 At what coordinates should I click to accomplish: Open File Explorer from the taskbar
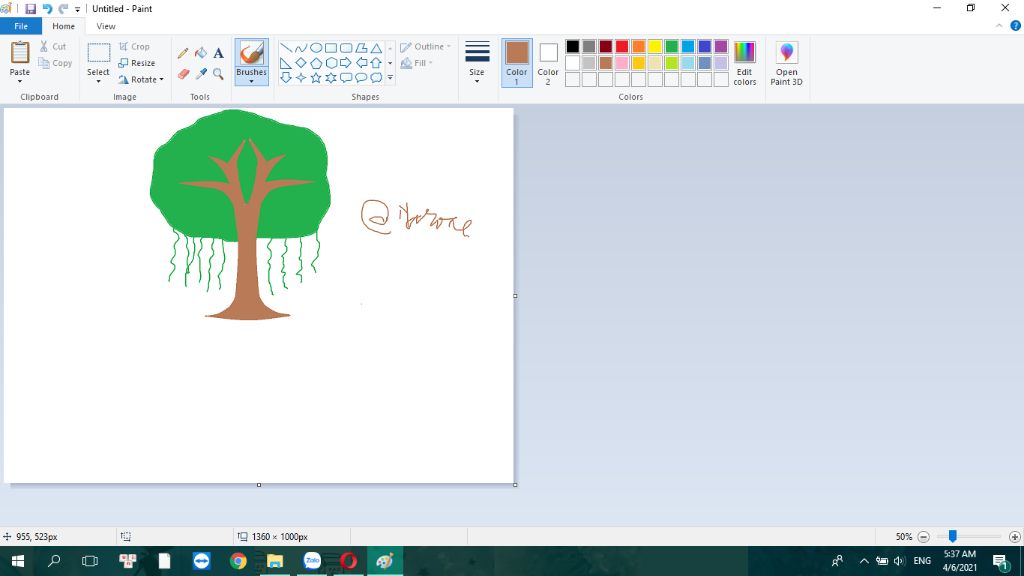tap(275, 561)
